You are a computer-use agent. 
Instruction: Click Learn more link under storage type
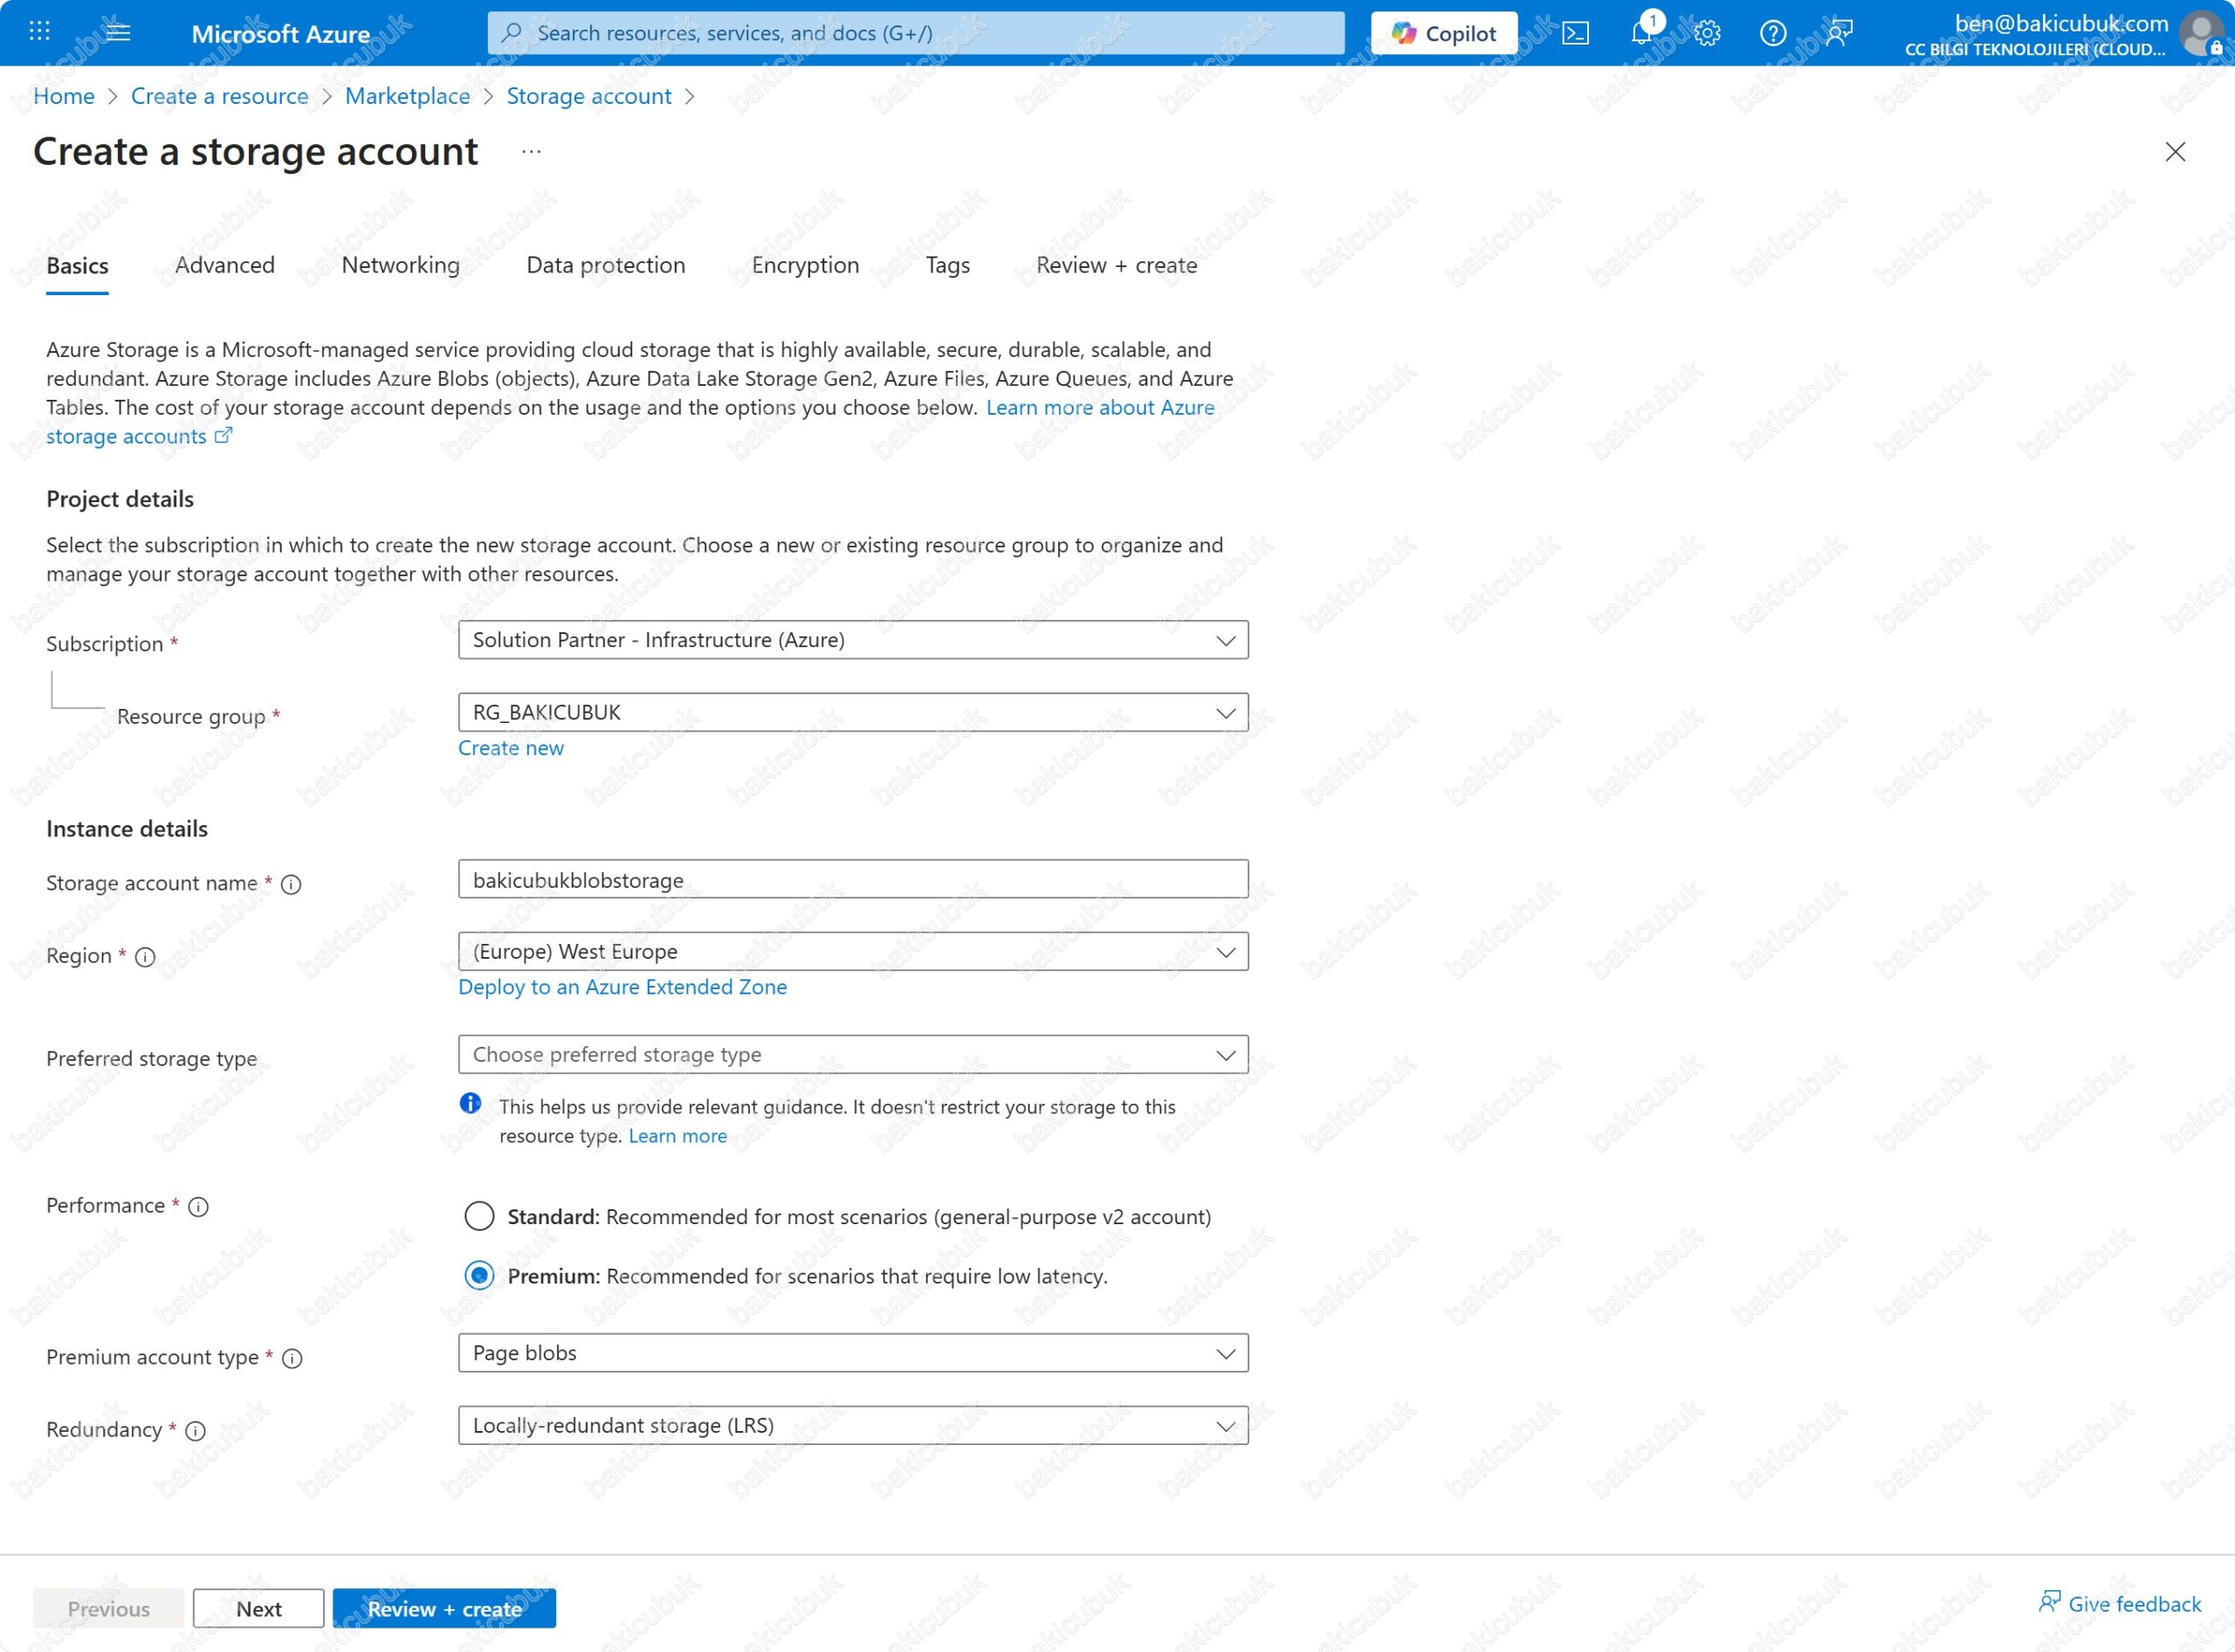(677, 1136)
